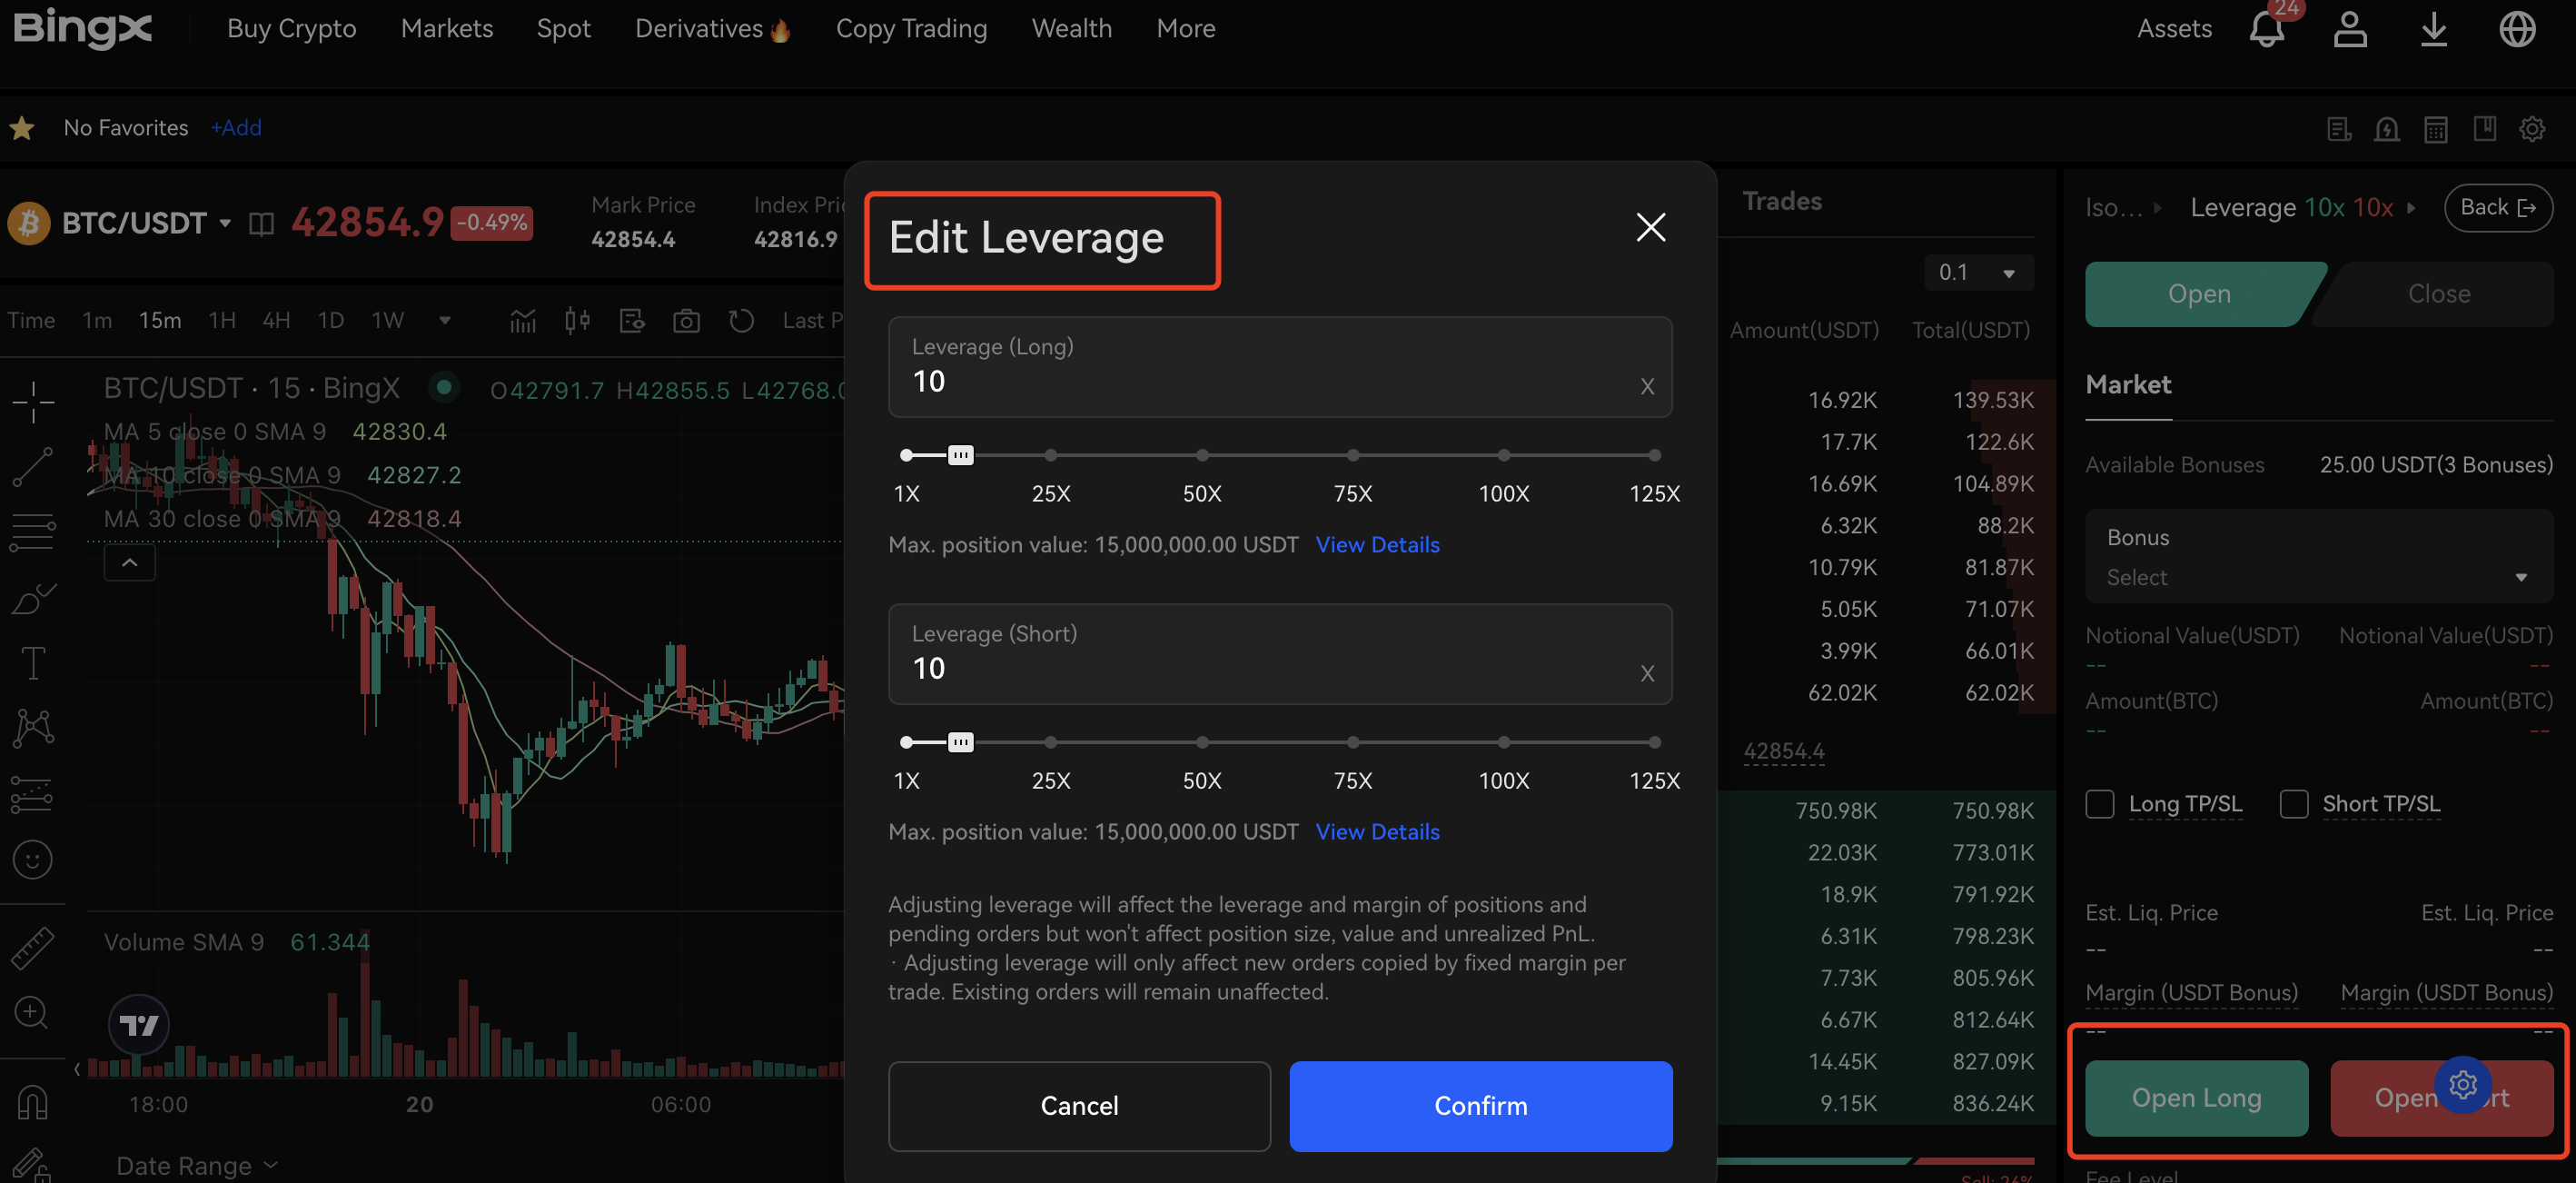Click the first View Details link
The height and width of the screenshot is (1183, 2576).
(1377, 545)
